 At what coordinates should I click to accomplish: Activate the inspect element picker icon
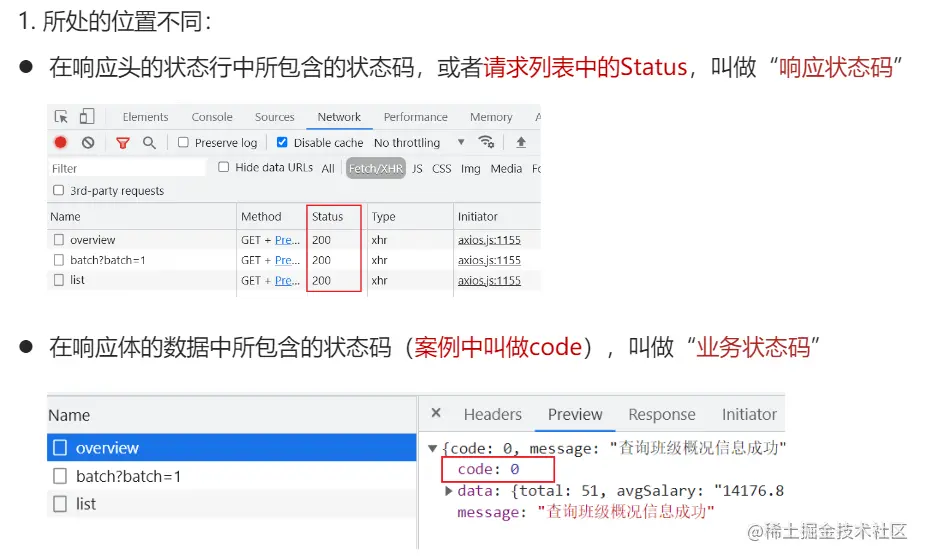click(61, 117)
